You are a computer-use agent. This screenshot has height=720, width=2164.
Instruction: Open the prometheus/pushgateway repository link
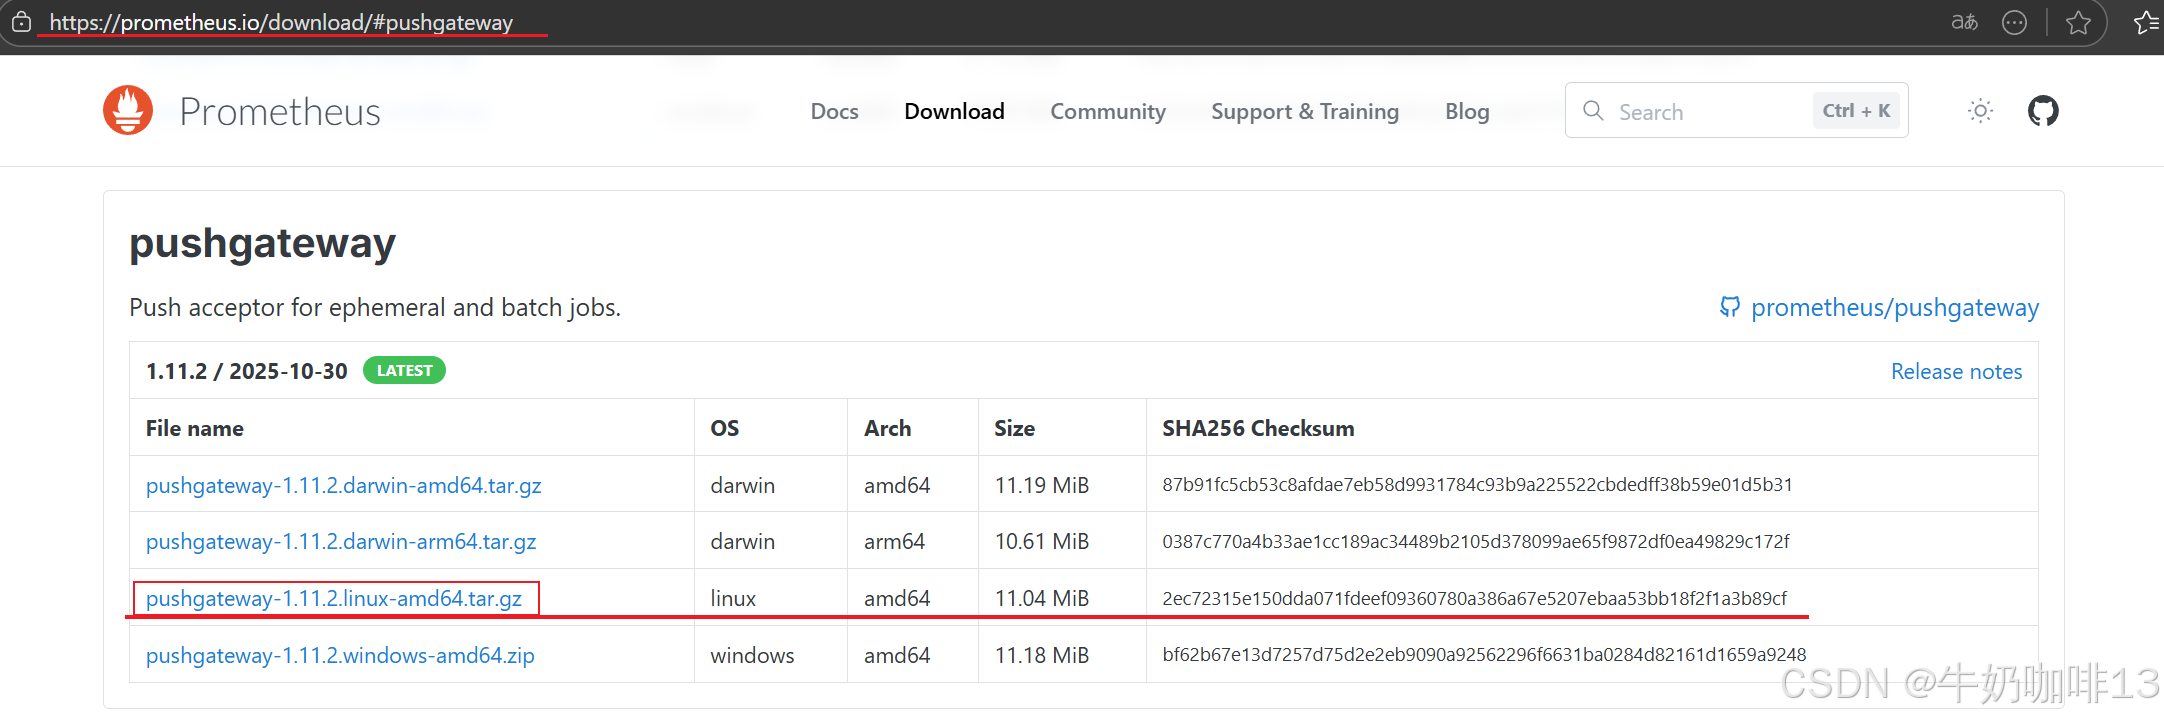(1894, 307)
